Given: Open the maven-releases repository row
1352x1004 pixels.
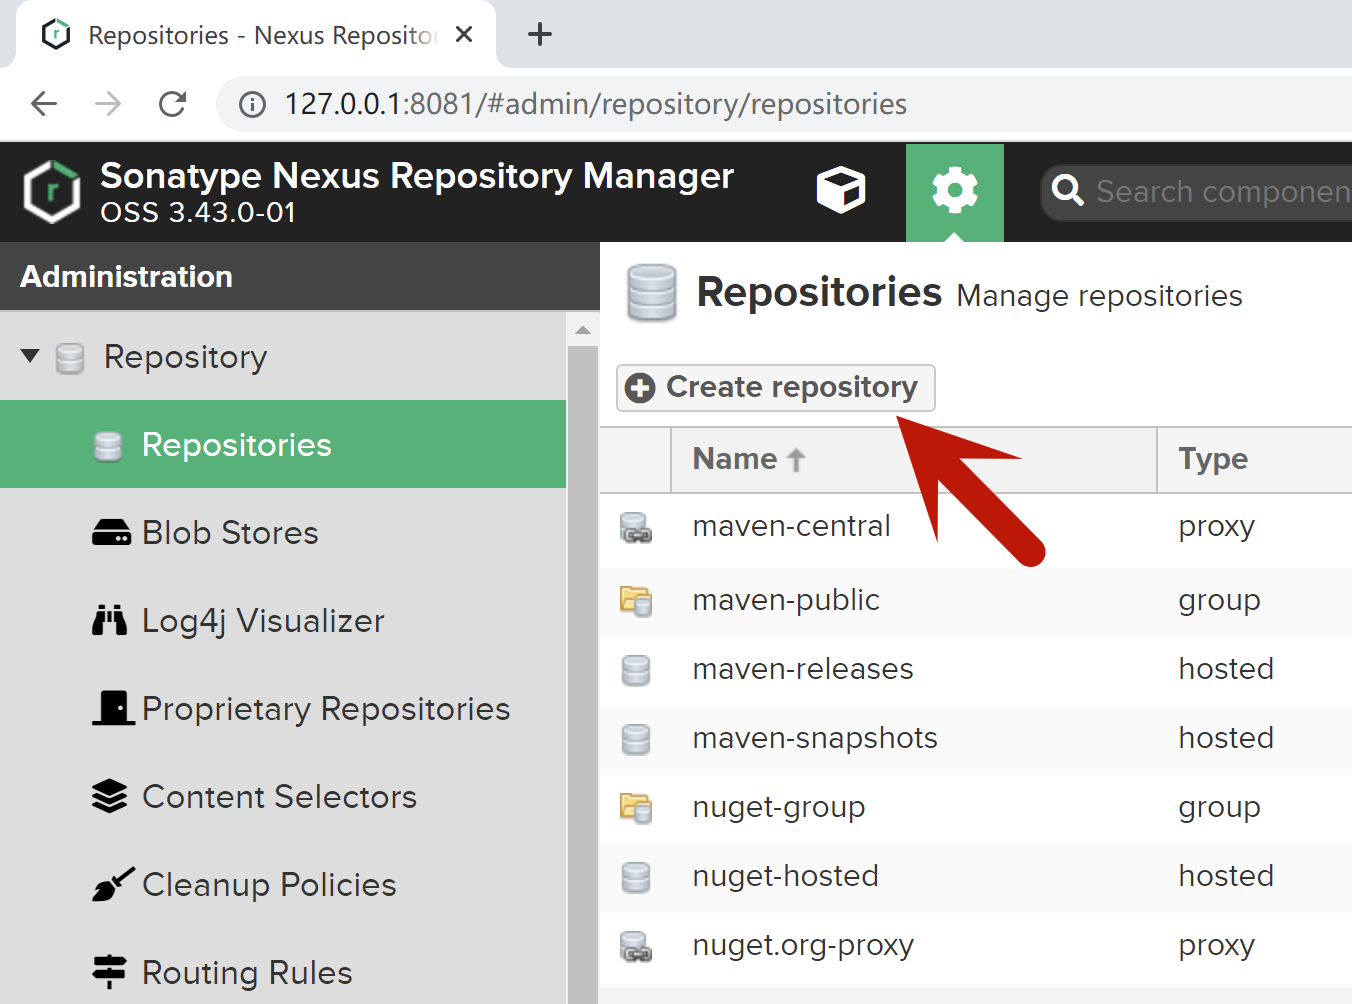Looking at the screenshot, I should coord(802,669).
